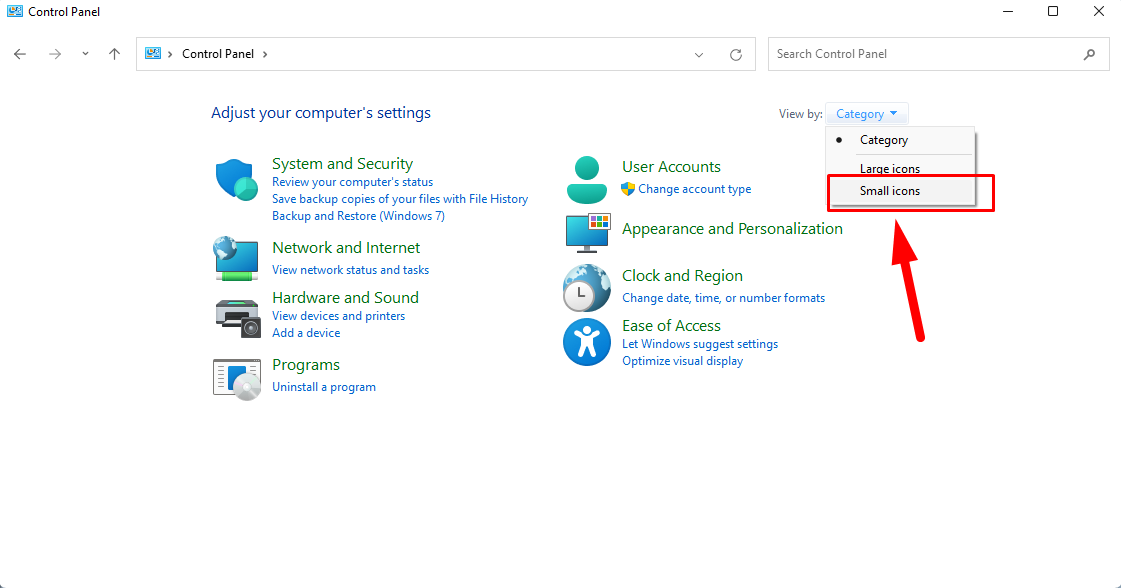This screenshot has height=588, width=1121.
Task: Click the System and Security shield icon
Action: pyautogui.click(x=237, y=181)
